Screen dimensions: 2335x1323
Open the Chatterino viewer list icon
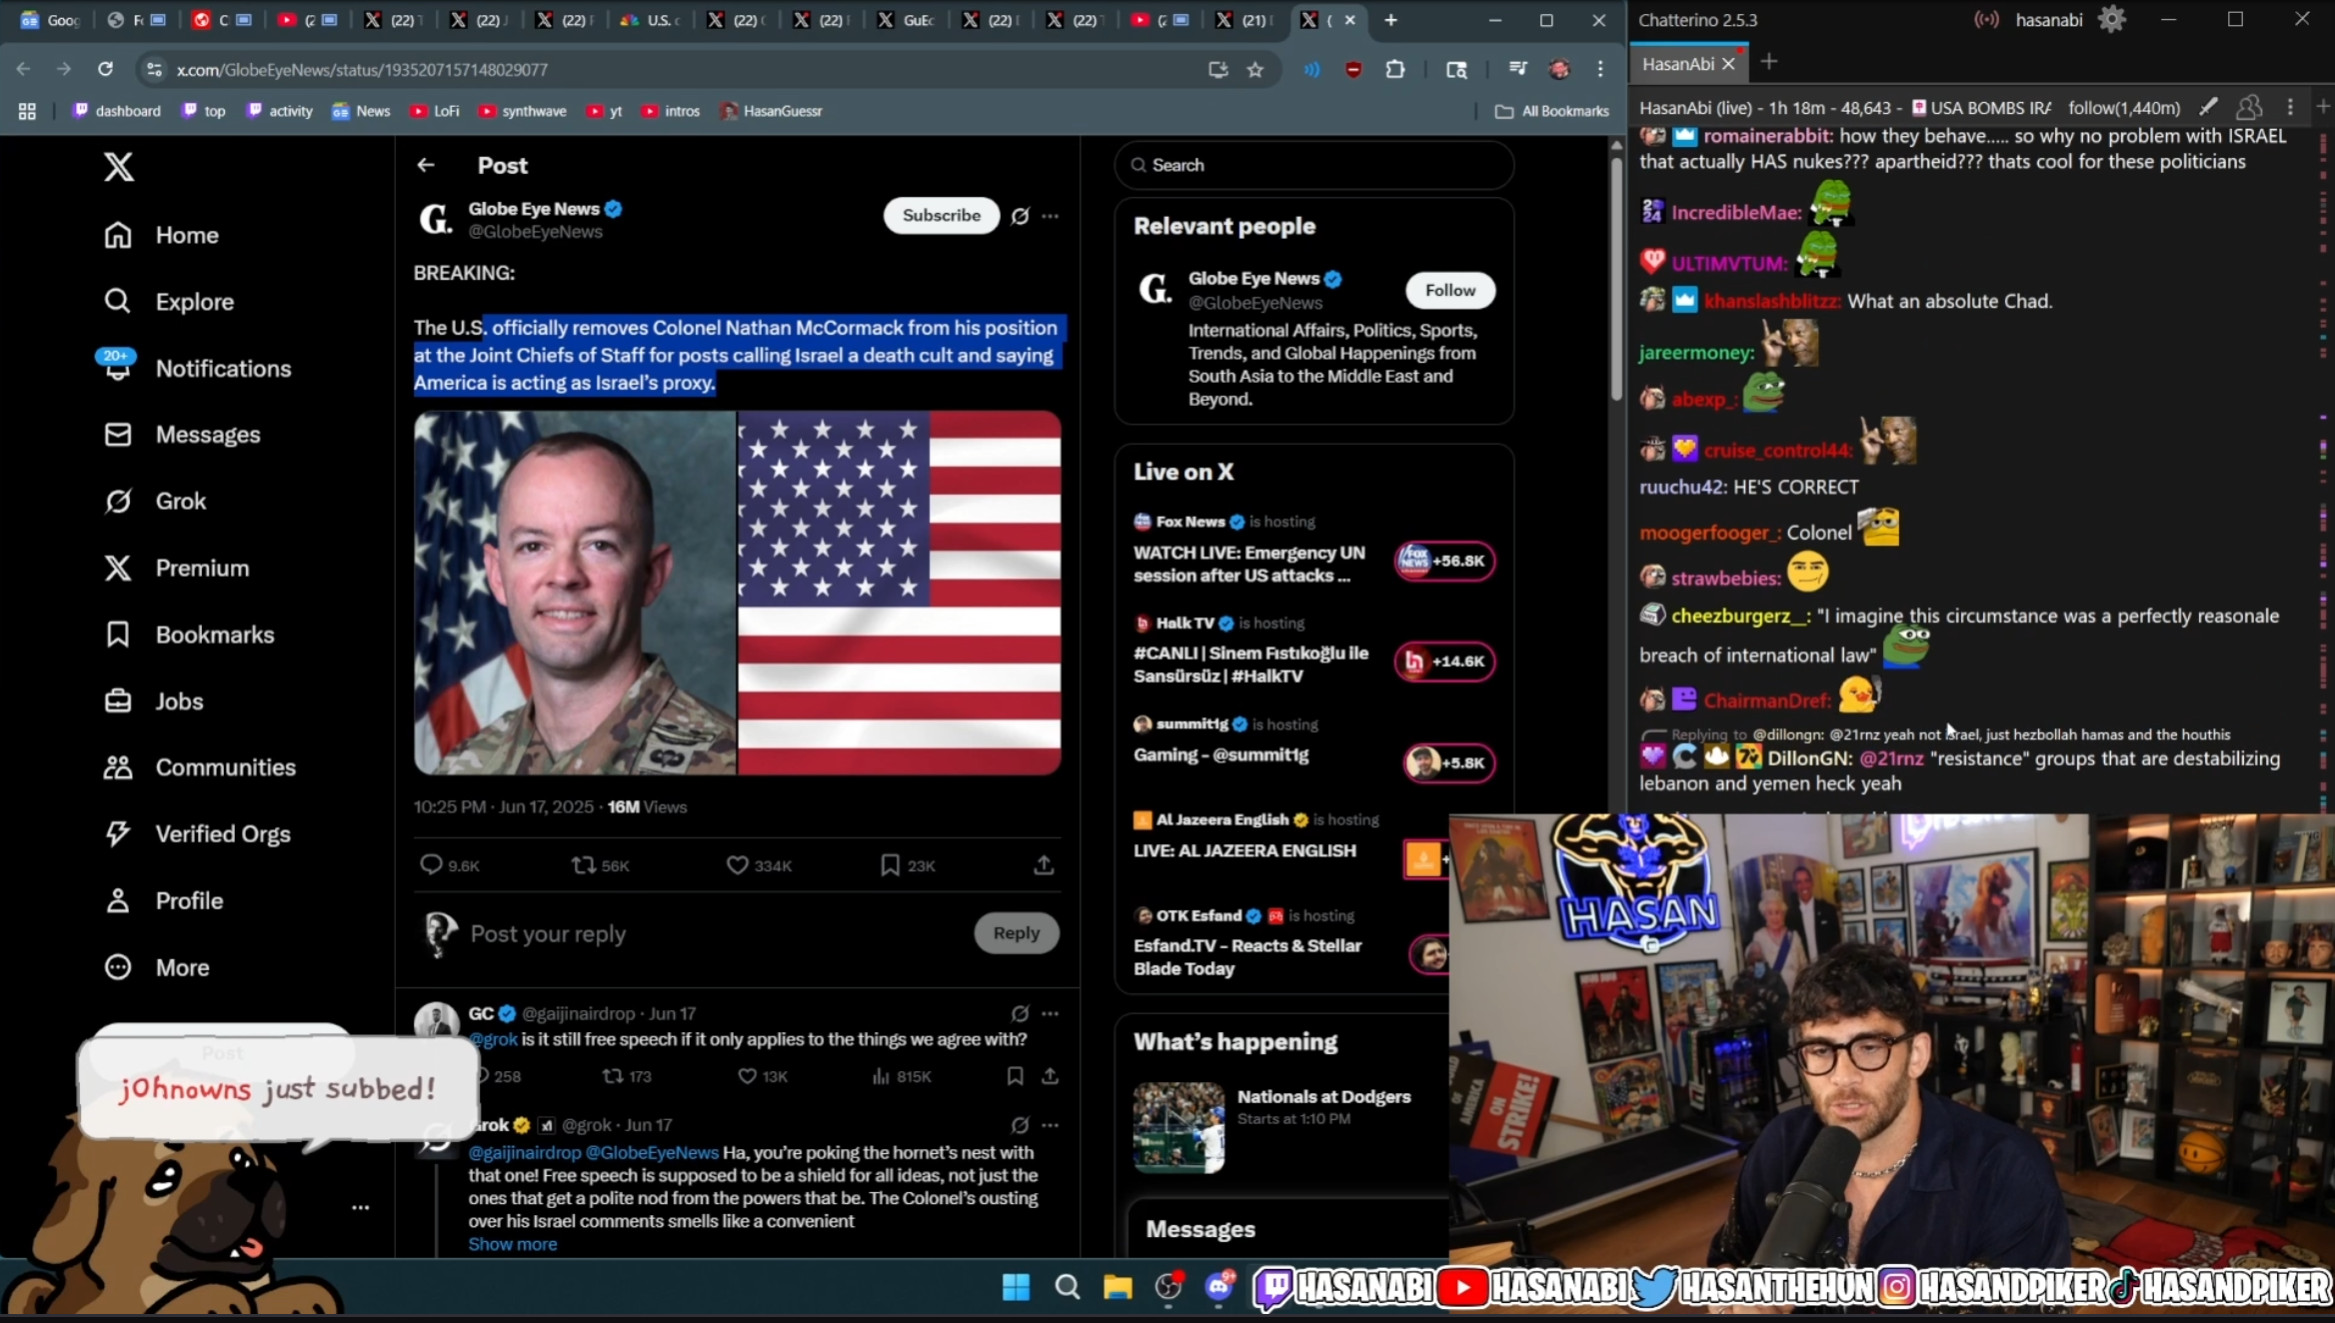point(2249,107)
